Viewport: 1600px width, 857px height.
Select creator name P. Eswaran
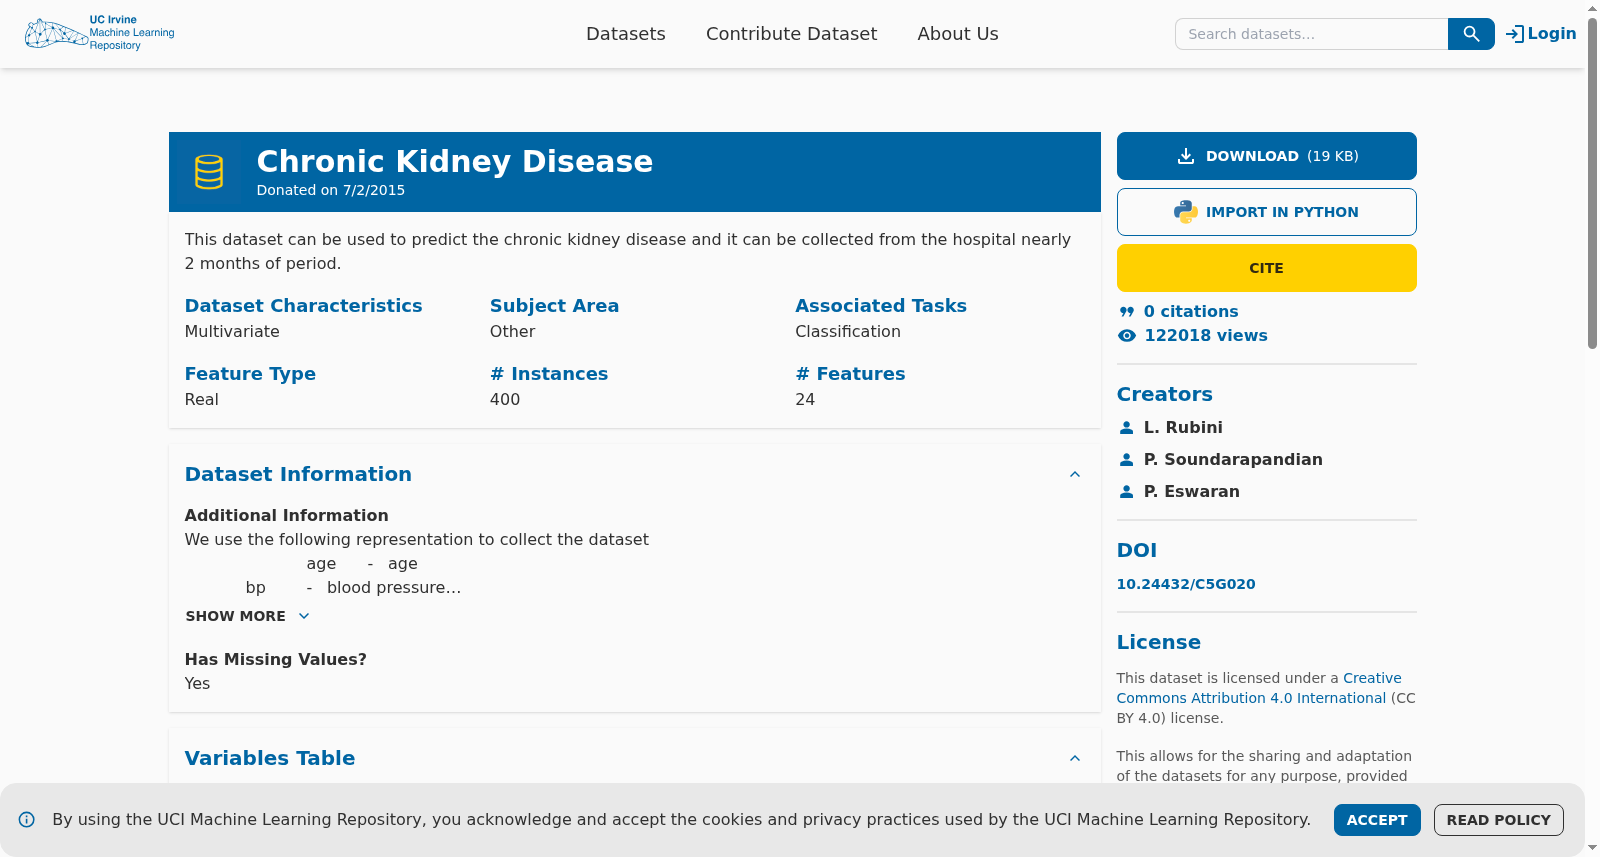pos(1192,492)
